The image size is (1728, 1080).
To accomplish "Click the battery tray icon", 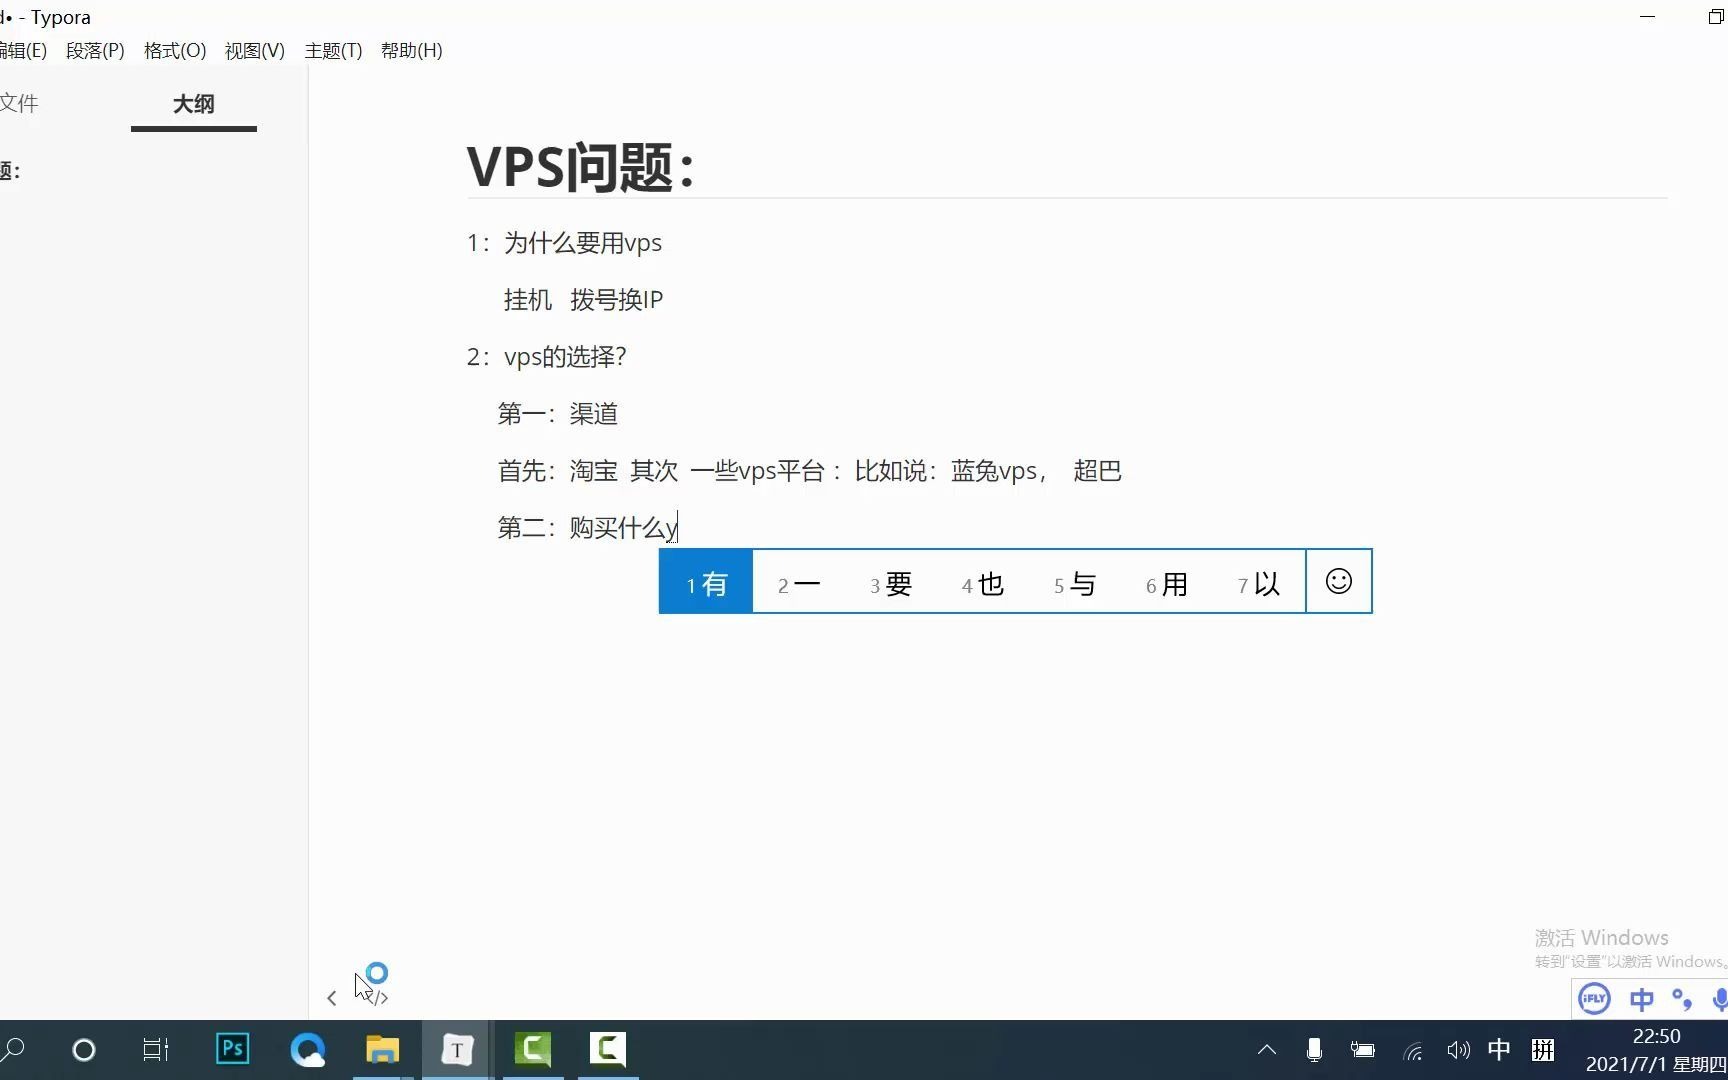I will (x=1362, y=1050).
